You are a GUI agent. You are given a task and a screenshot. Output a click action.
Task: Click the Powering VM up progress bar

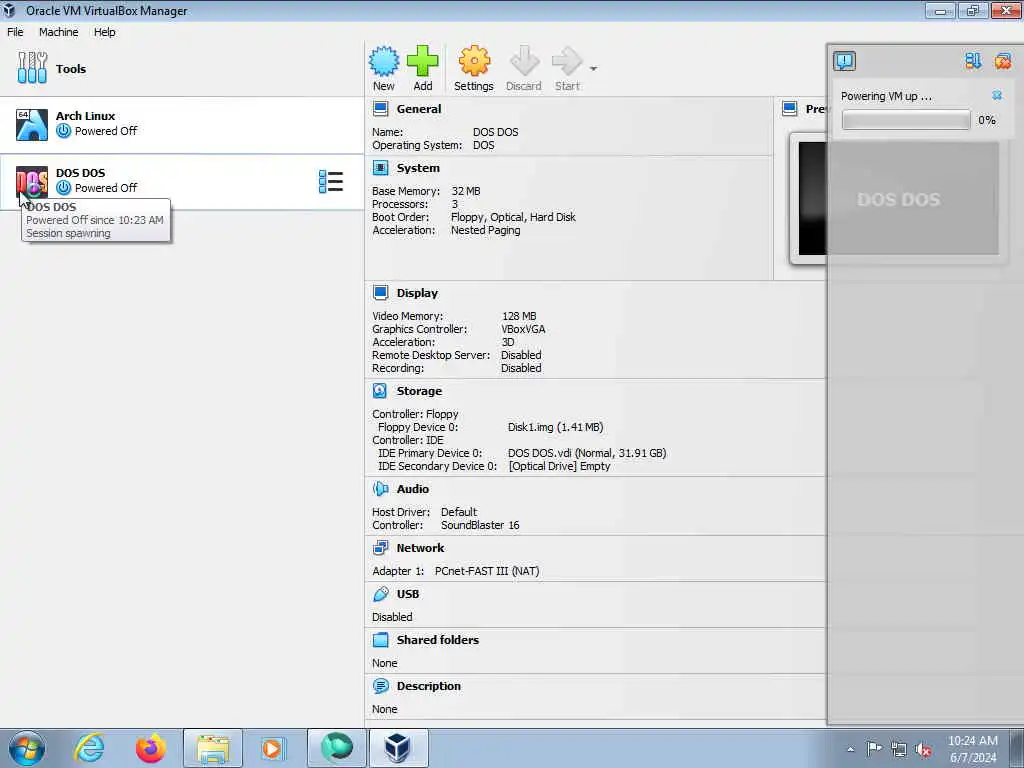click(x=906, y=120)
